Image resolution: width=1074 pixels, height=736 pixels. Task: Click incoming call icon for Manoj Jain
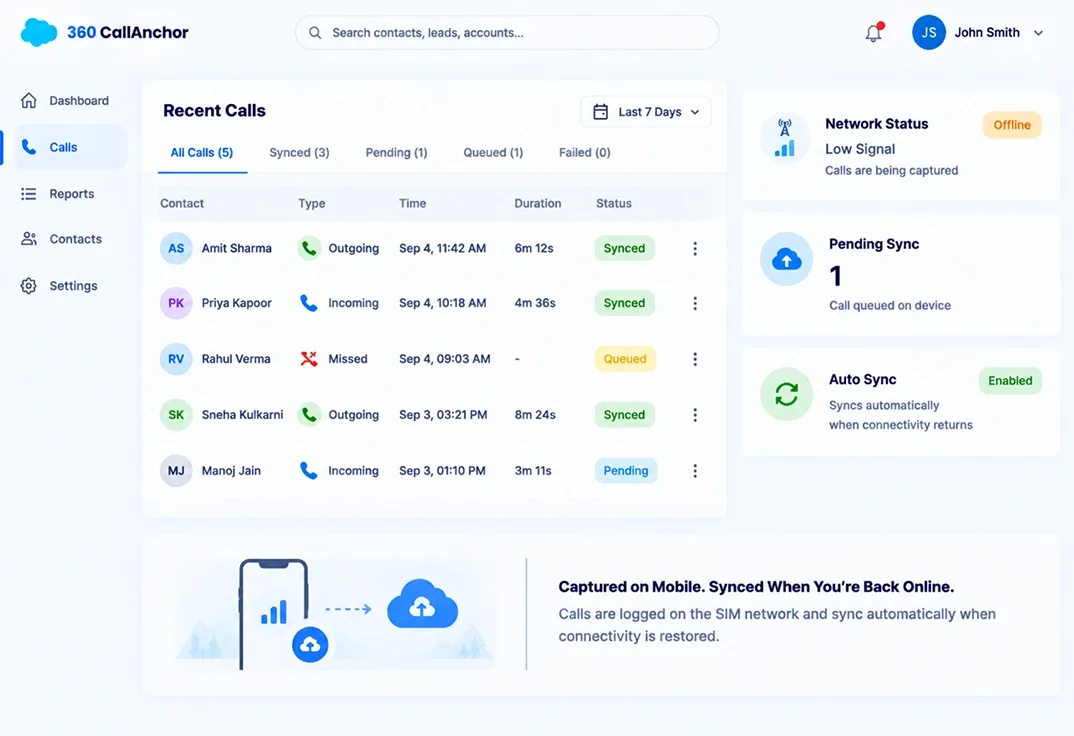click(x=309, y=471)
